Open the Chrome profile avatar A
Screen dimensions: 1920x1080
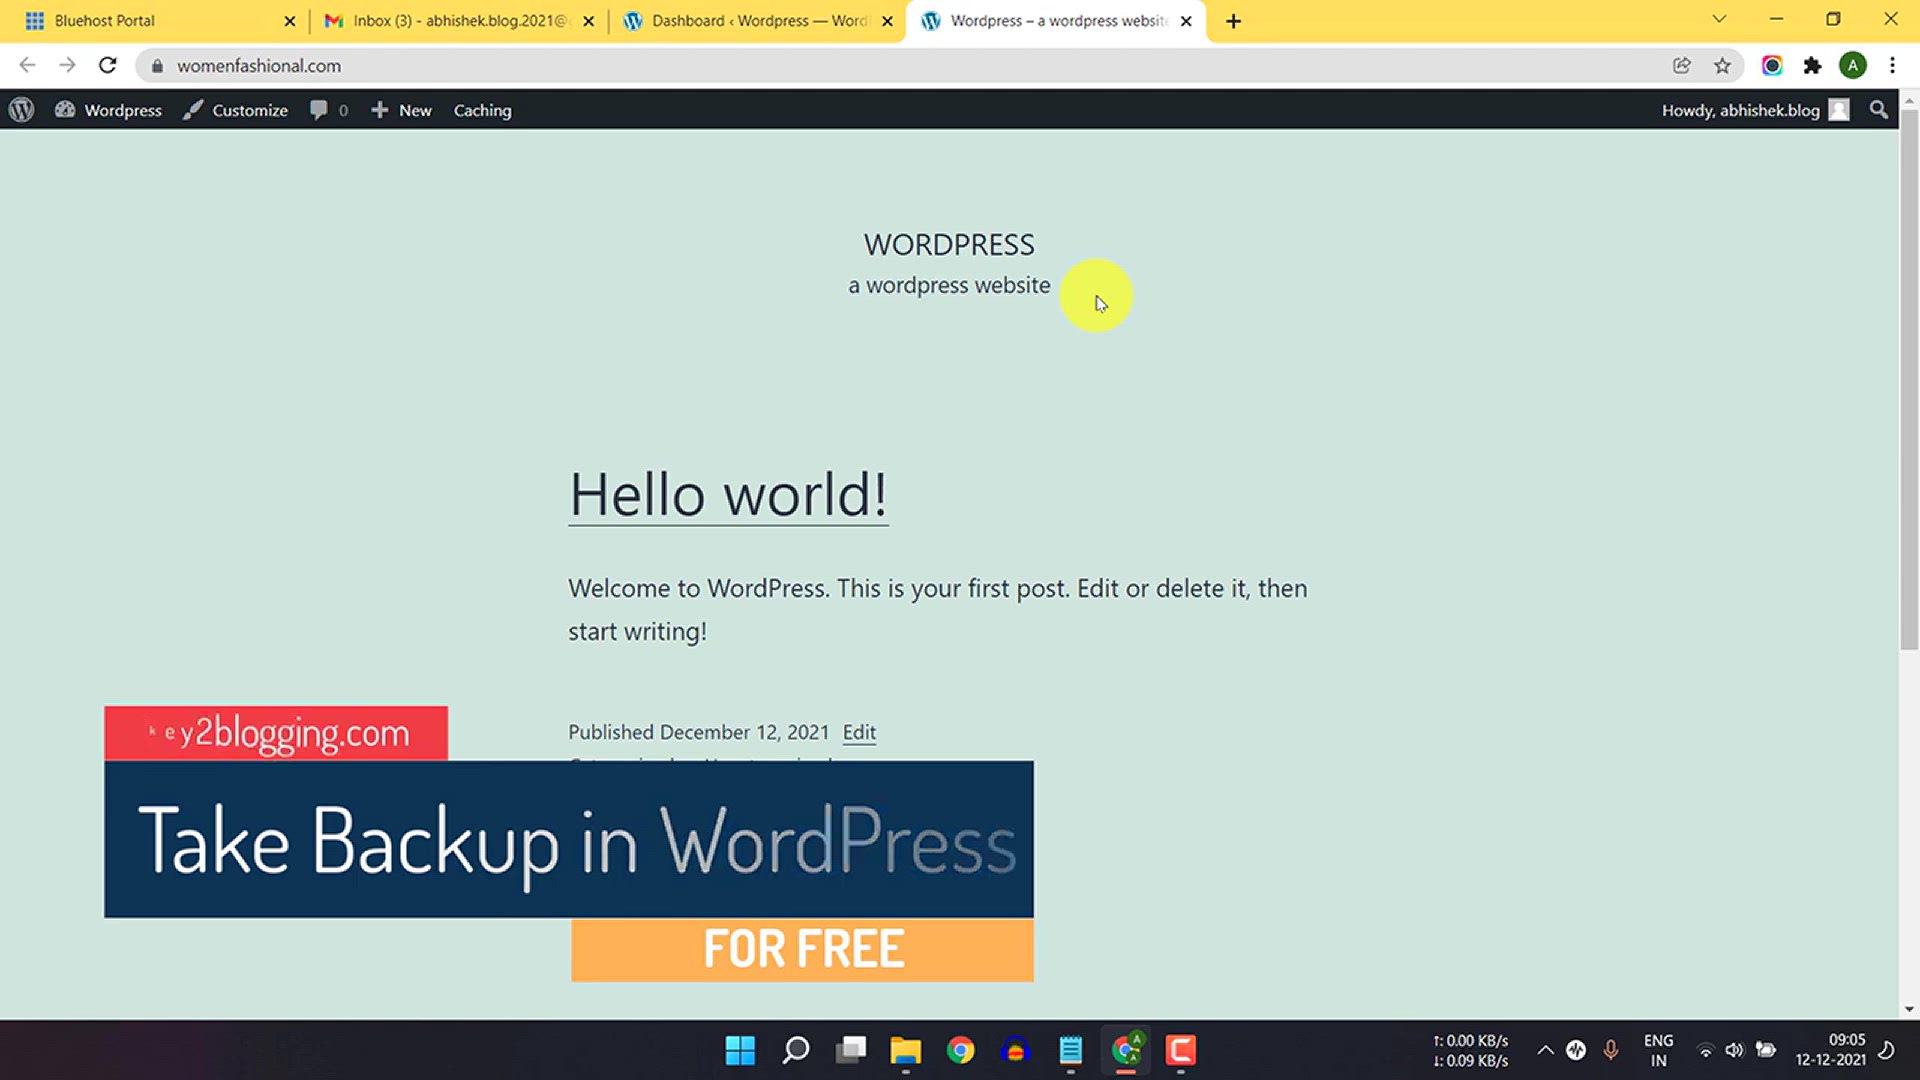click(x=1853, y=66)
